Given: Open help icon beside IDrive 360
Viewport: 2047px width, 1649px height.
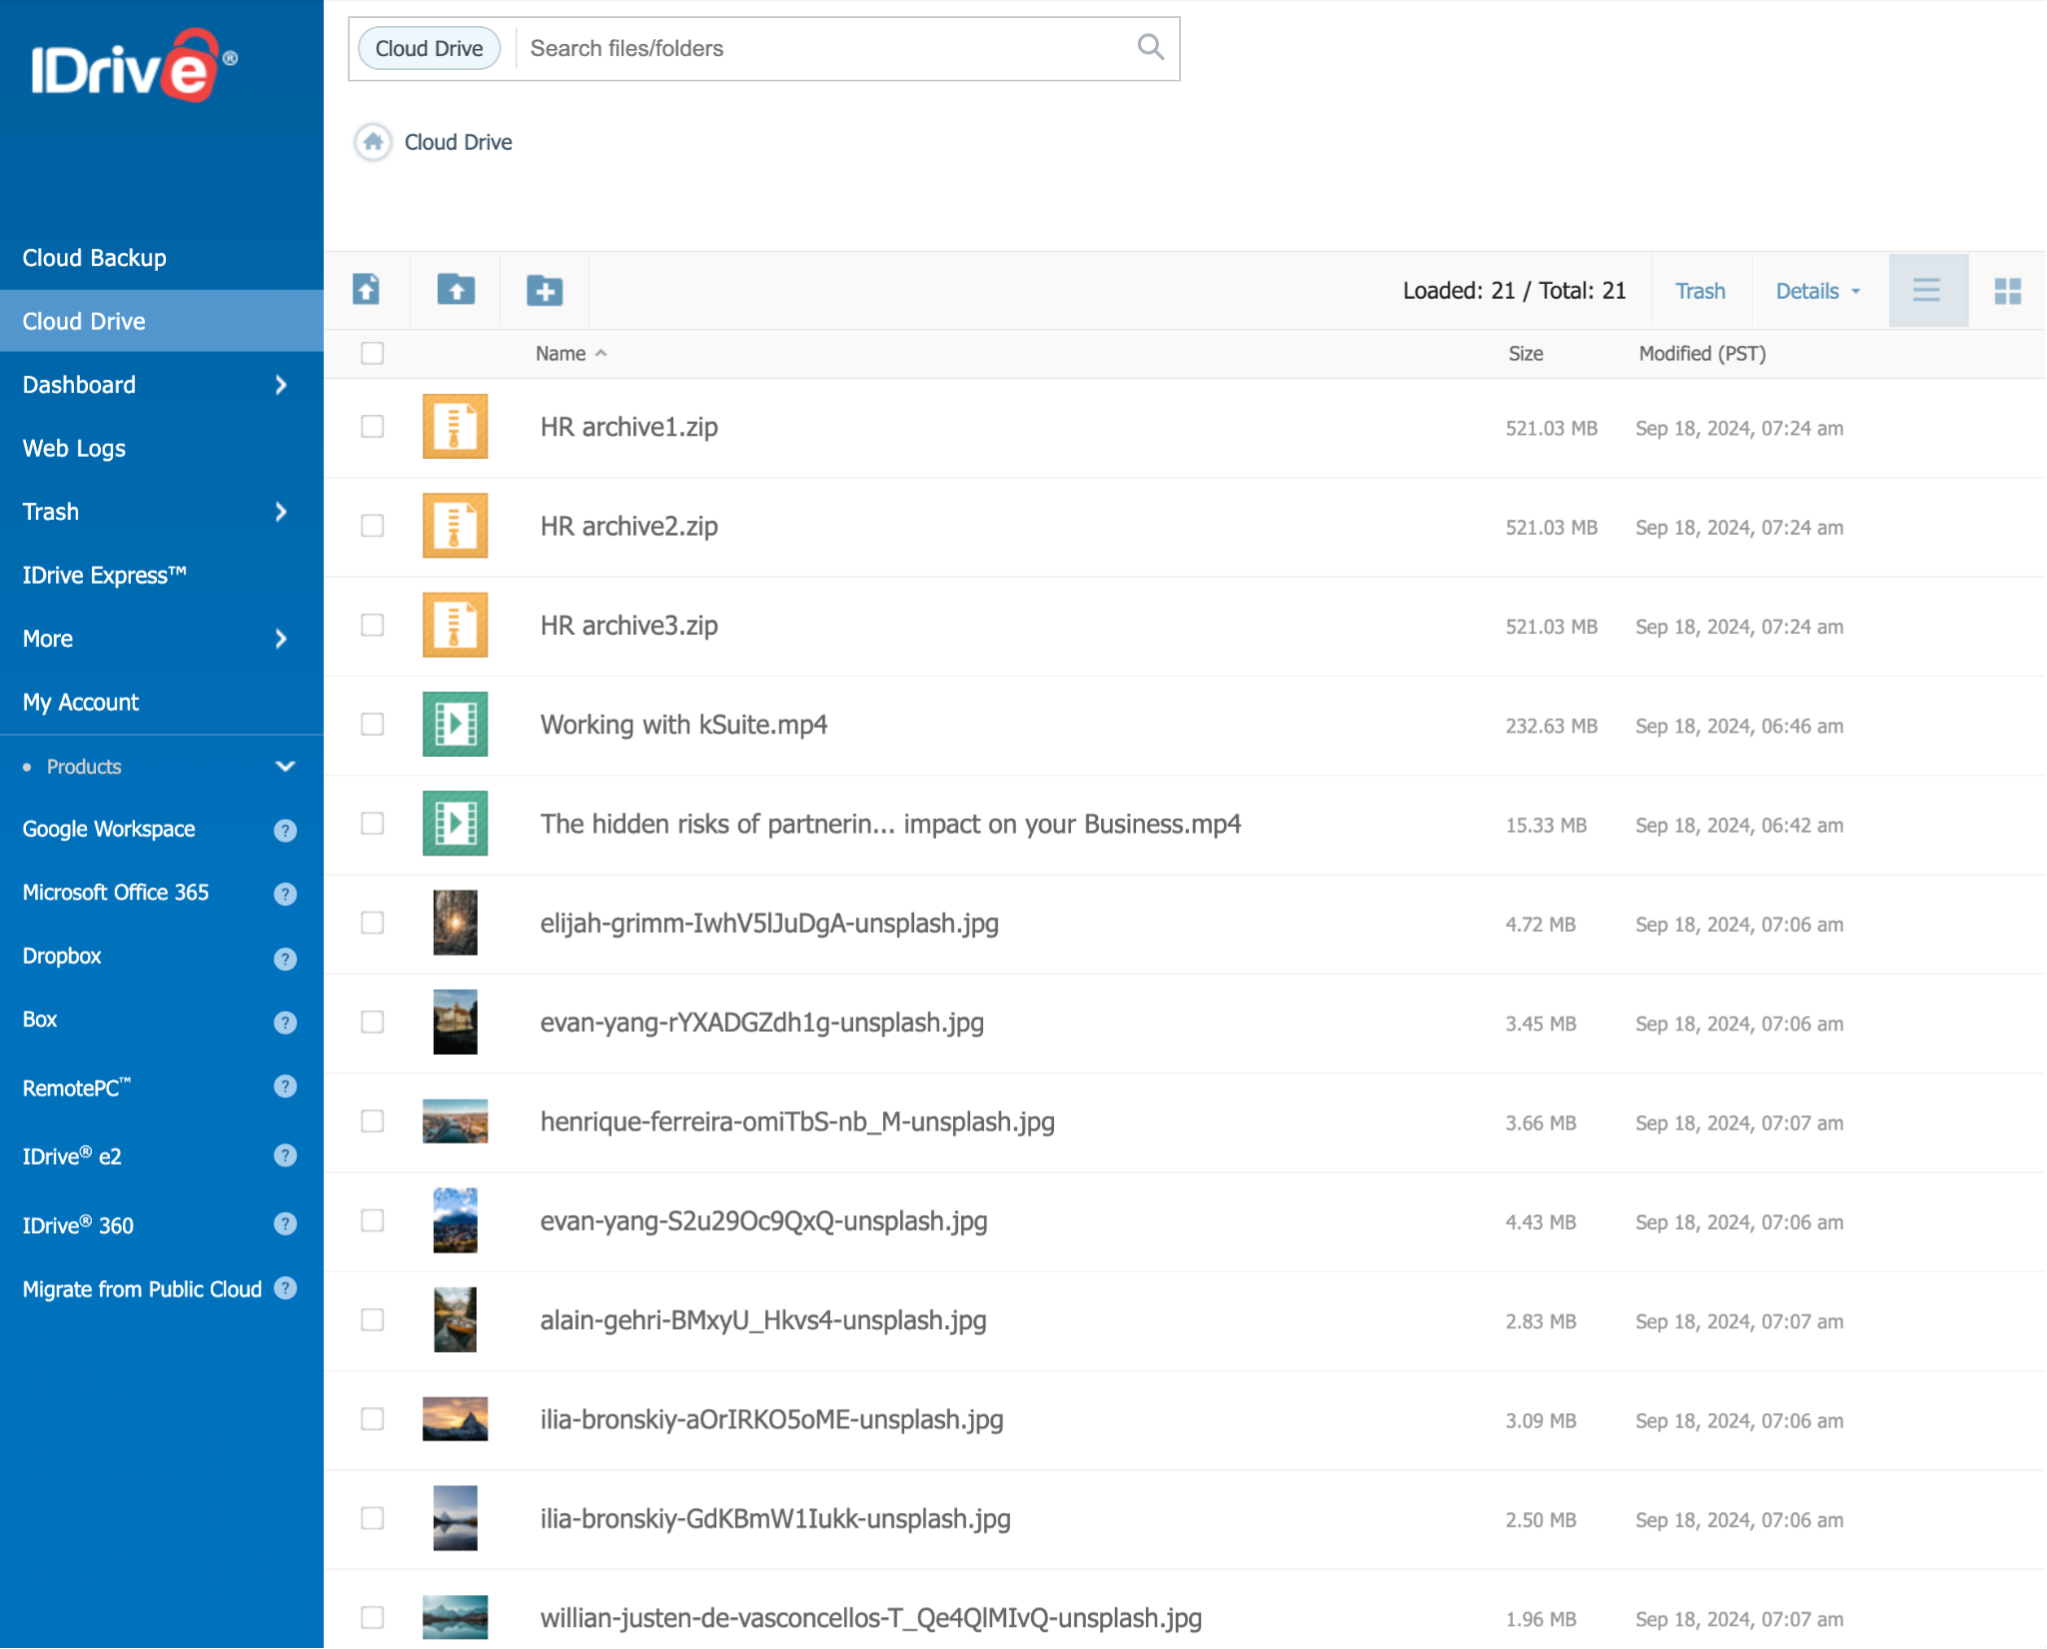Looking at the screenshot, I should 285,1223.
